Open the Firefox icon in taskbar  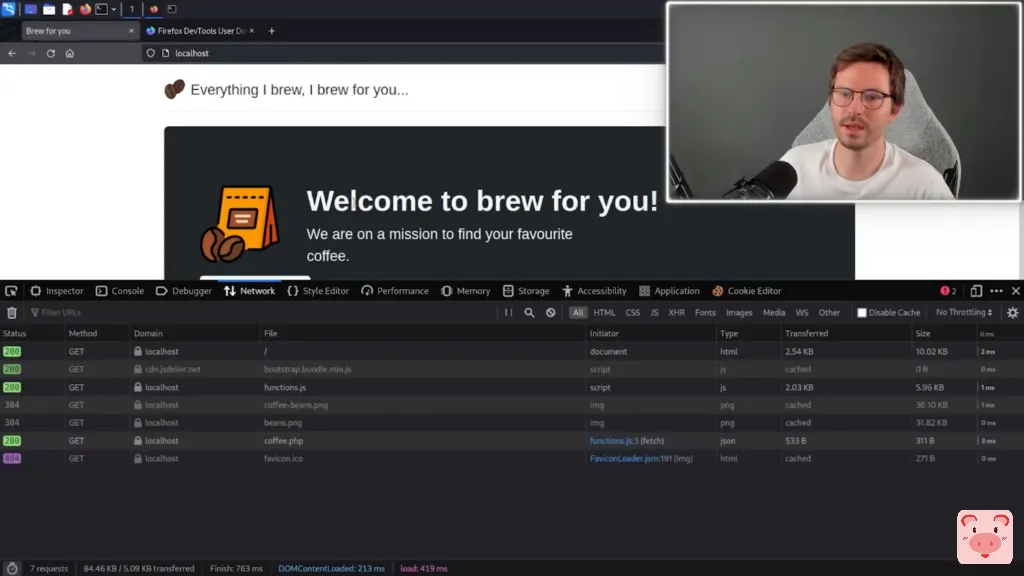(85, 9)
